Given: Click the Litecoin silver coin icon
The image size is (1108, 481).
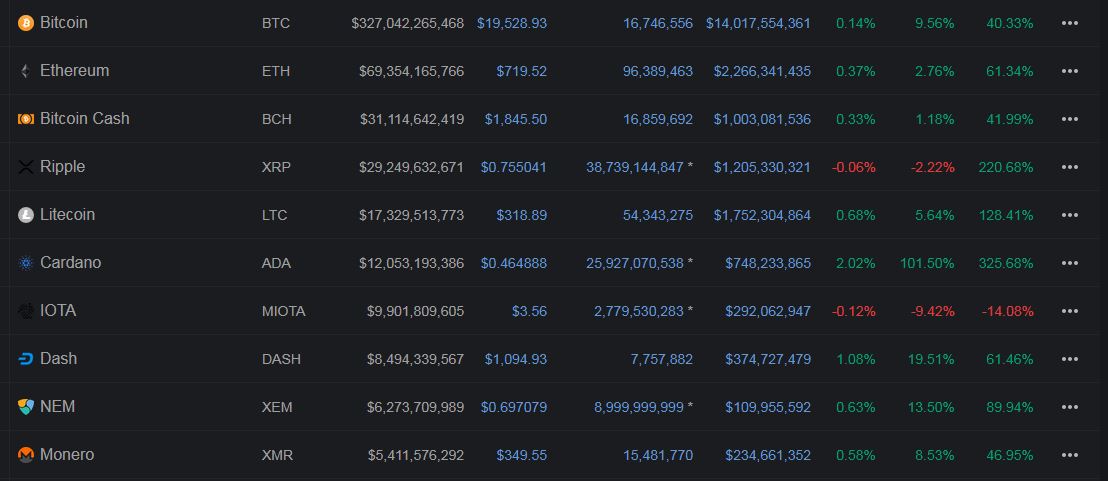Looking at the screenshot, I should click(x=25, y=215).
